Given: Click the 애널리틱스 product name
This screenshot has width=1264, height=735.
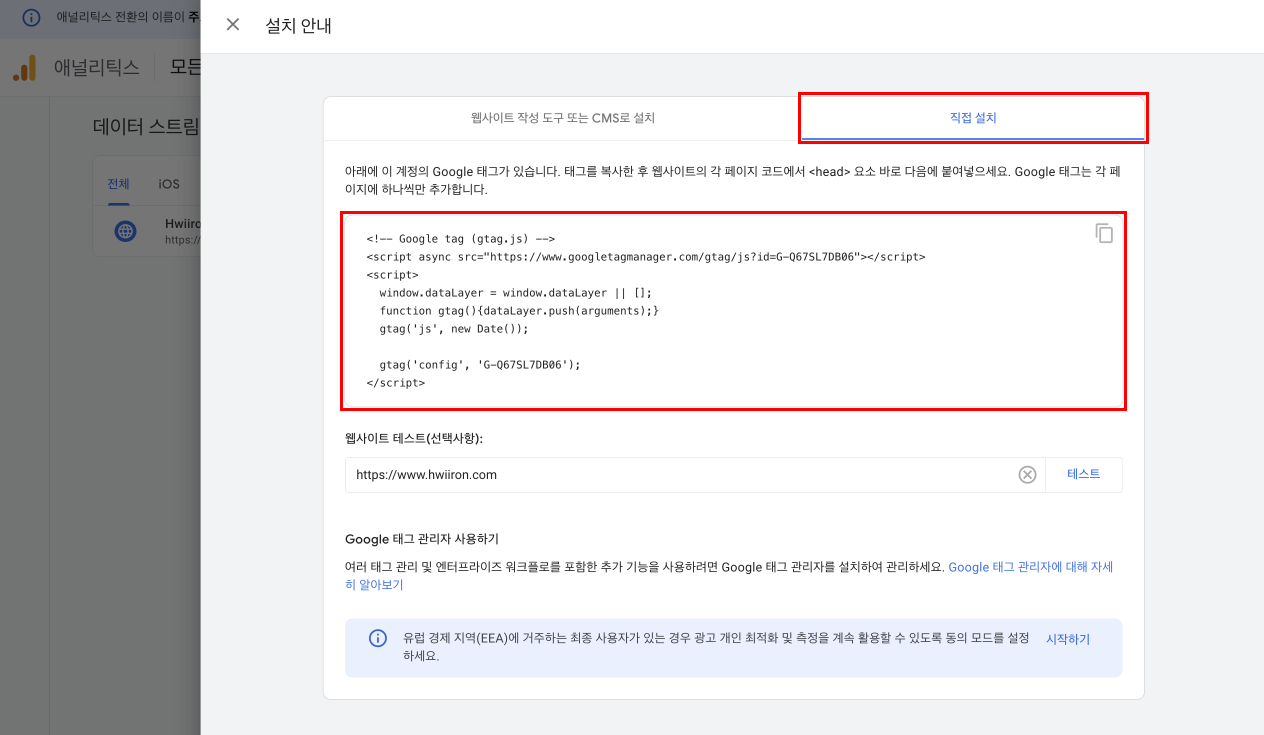Looking at the screenshot, I should point(96,68).
